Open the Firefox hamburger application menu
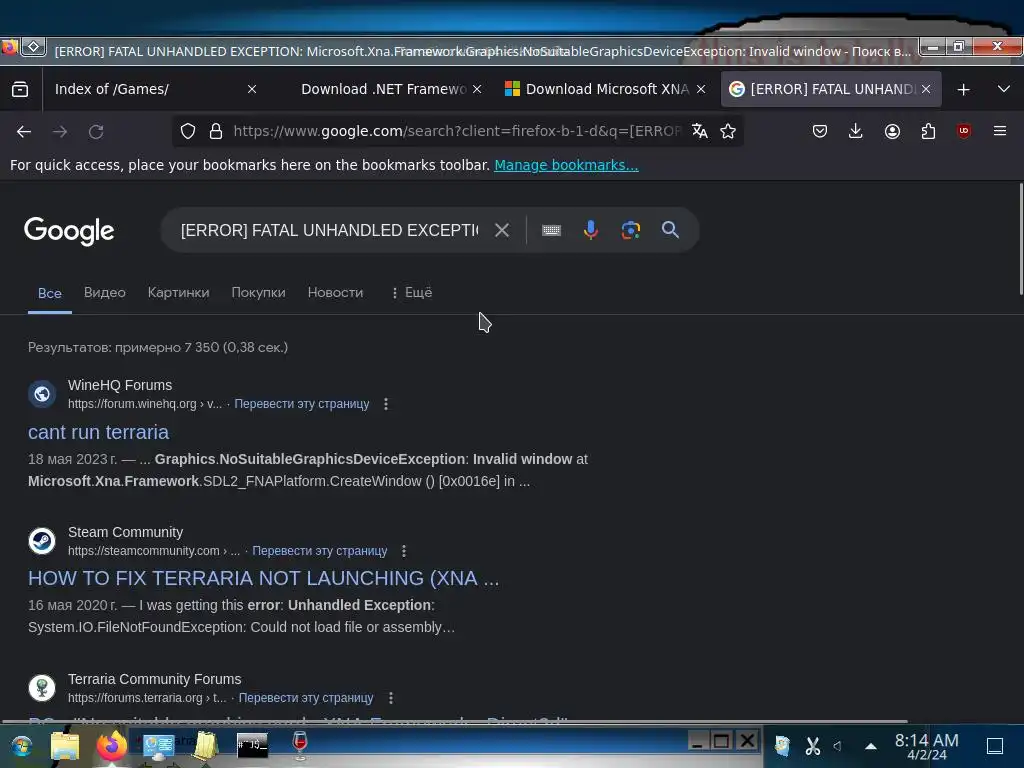 [x=1000, y=131]
